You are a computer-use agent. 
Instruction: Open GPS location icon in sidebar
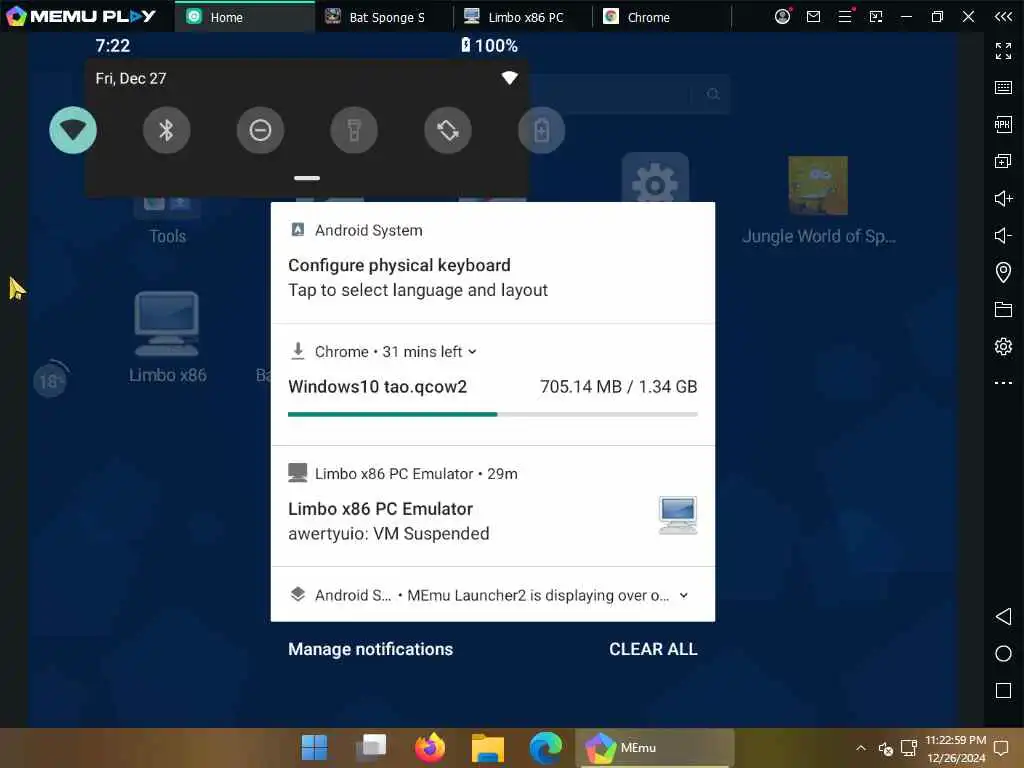point(1003,272)
